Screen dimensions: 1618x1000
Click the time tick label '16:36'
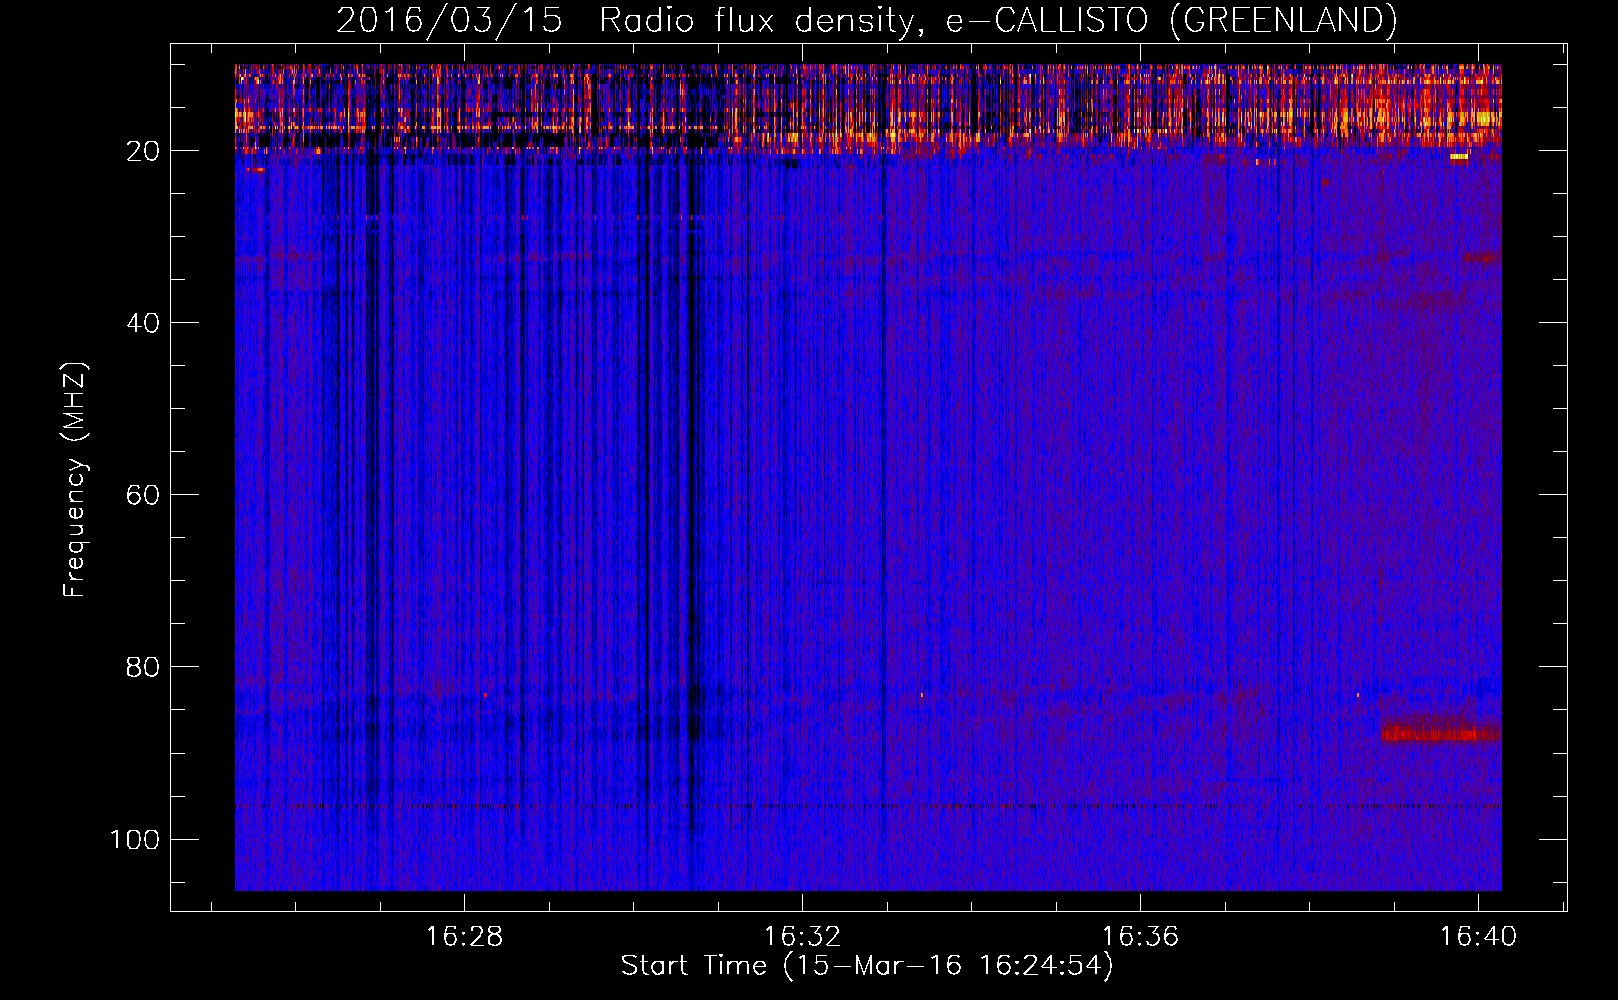click(x=1140, y=937)
